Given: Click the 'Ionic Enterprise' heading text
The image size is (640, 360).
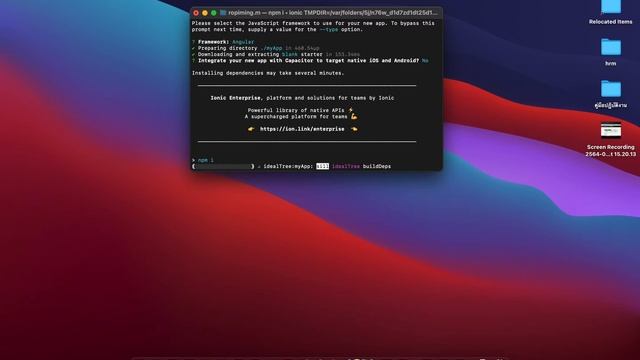Looking at the screenshot, I should (235, 98).
